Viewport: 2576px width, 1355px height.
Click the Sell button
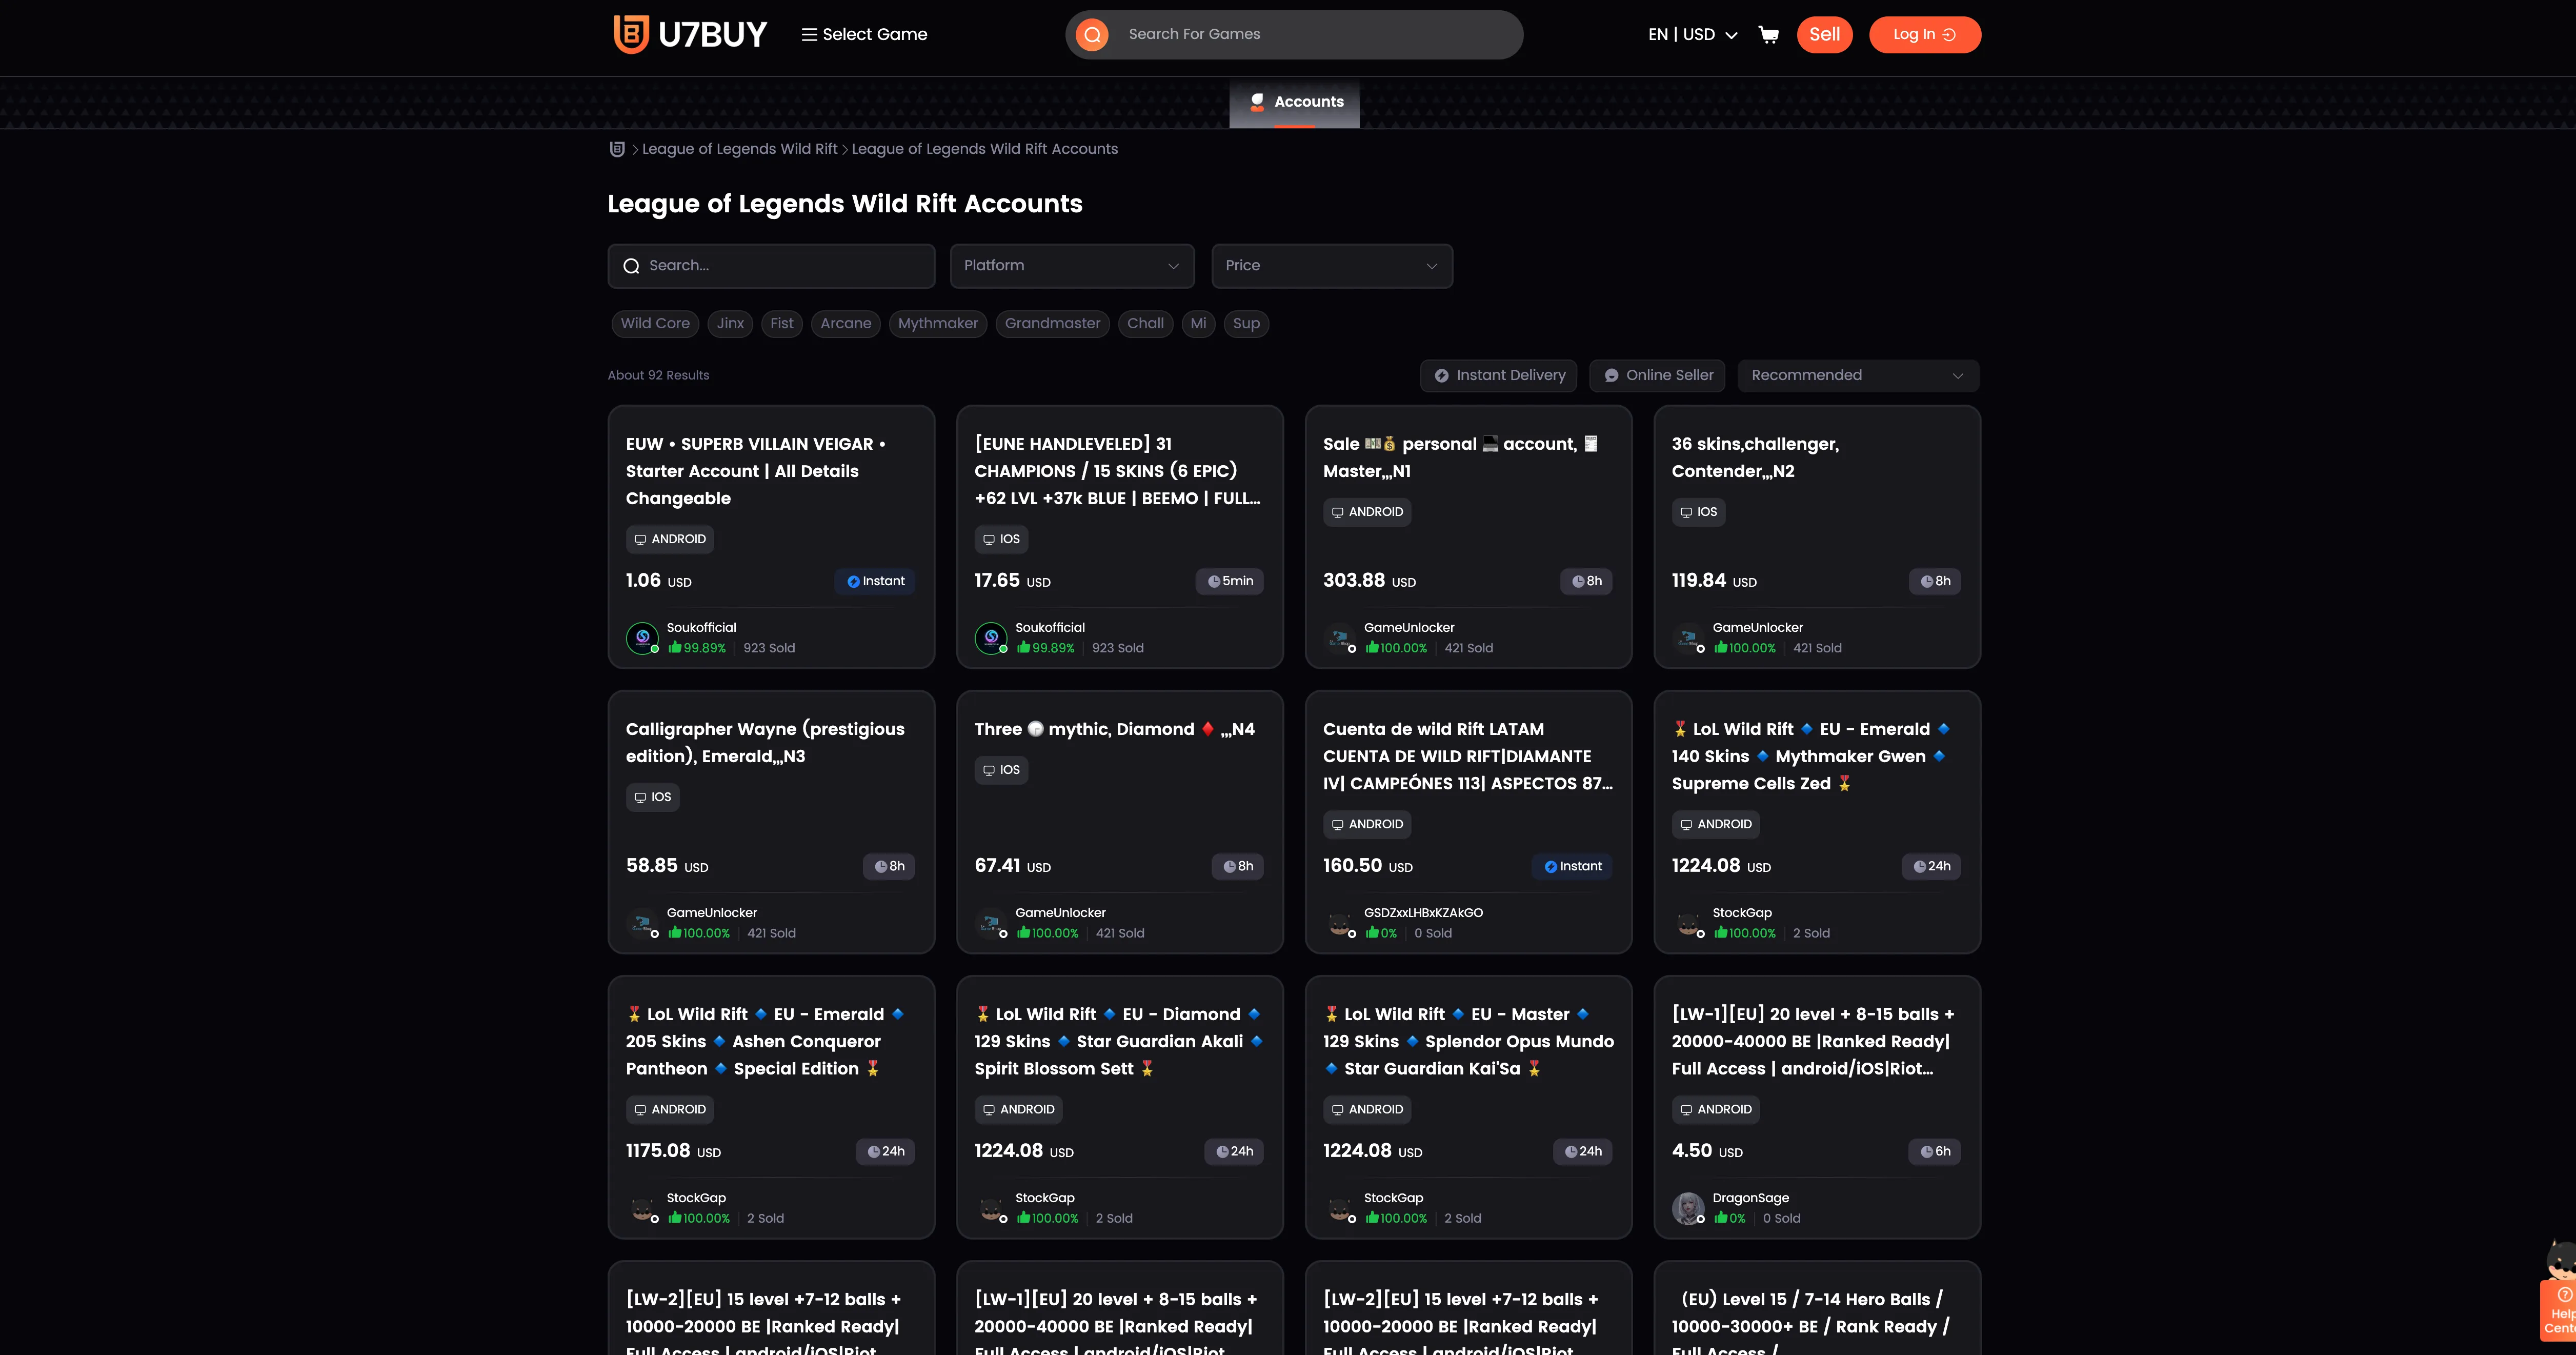(1824, 35)
